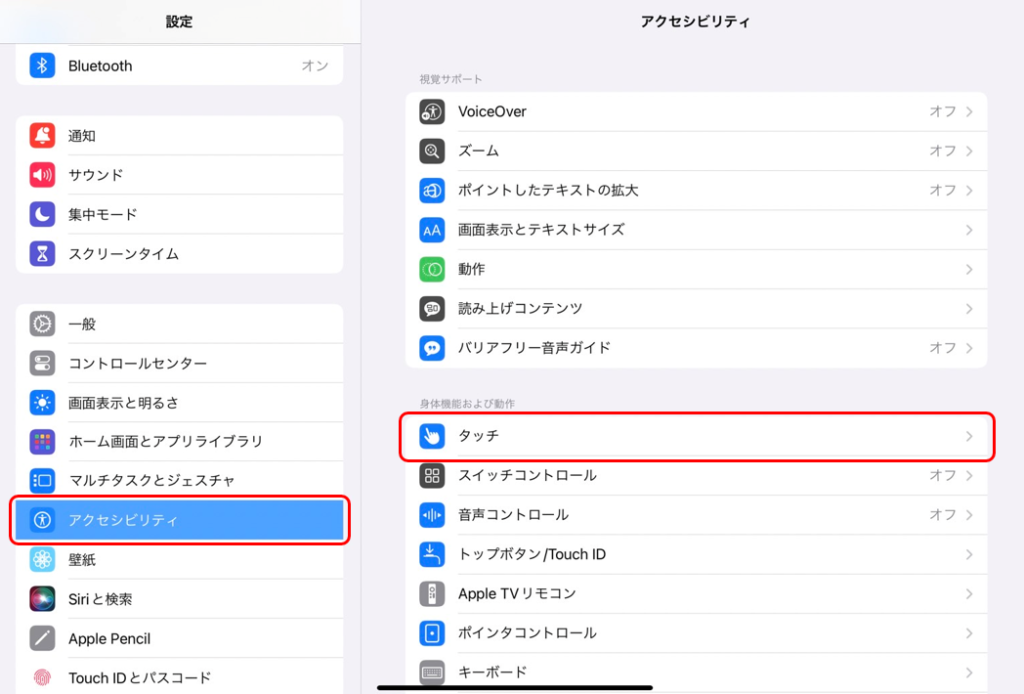Tap the red 通知 bell icon

pos(42,135)
